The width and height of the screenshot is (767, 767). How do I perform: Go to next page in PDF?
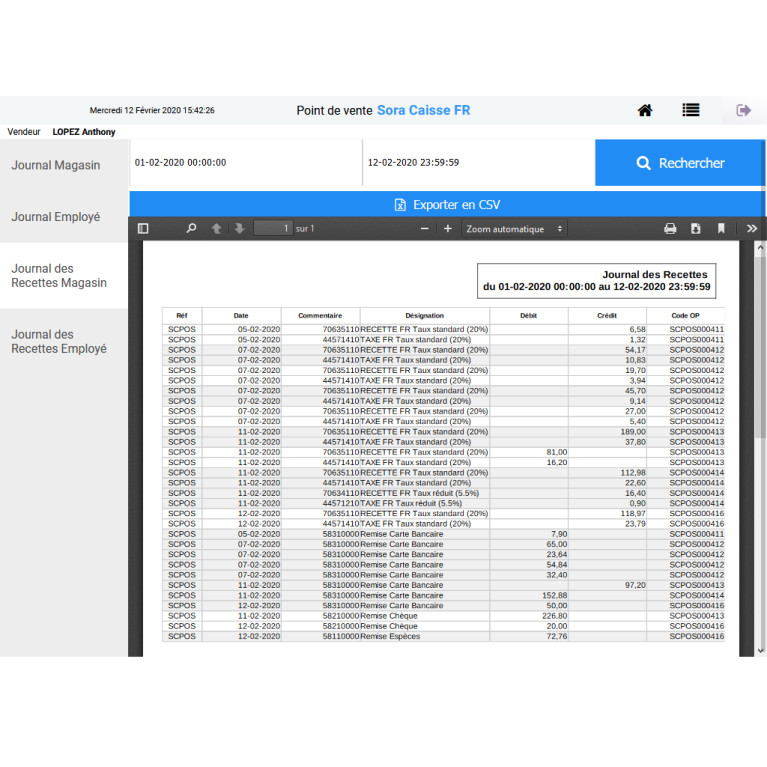239,229
